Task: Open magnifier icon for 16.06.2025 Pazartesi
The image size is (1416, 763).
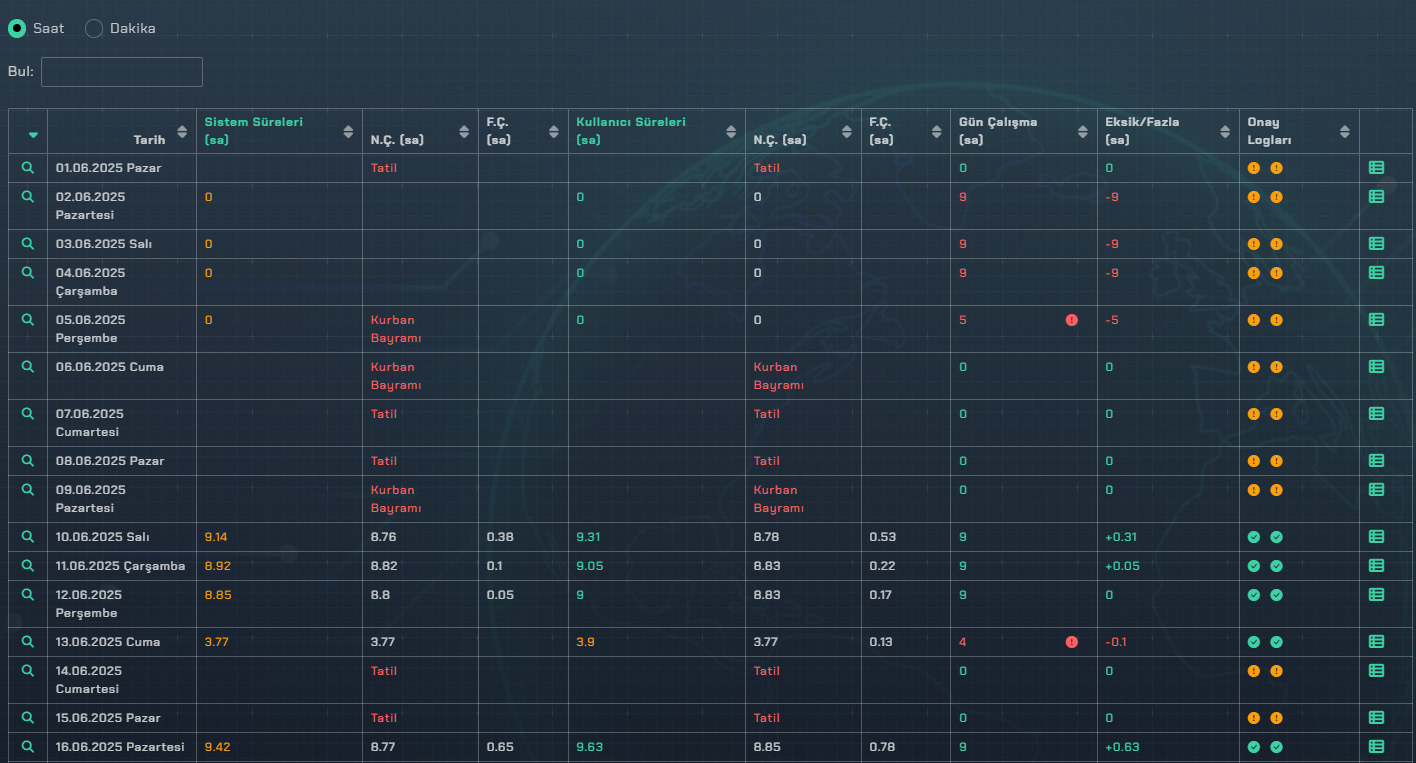Action: [x=28, y=746]
